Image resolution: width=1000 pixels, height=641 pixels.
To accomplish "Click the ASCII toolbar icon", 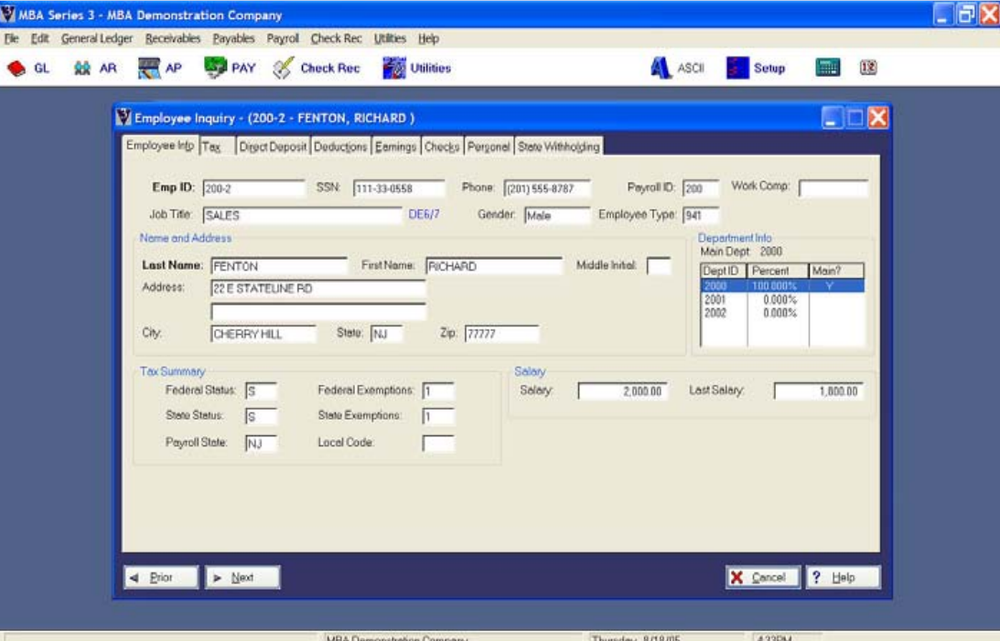I will (677, 68).
